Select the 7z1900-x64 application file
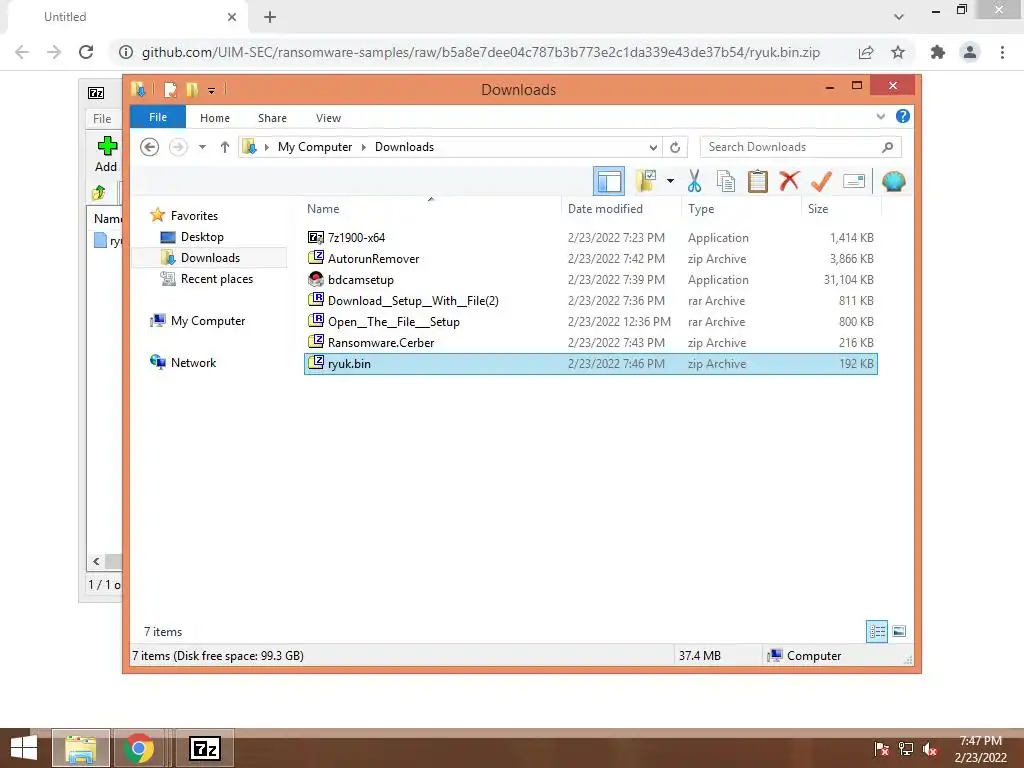The image size is (1024, 768). pyautogui.click(x=590, y=238)
